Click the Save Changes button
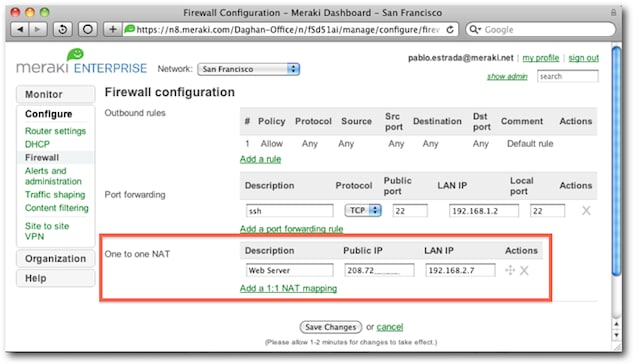This screenshot has height=364, width=638. 330,327
